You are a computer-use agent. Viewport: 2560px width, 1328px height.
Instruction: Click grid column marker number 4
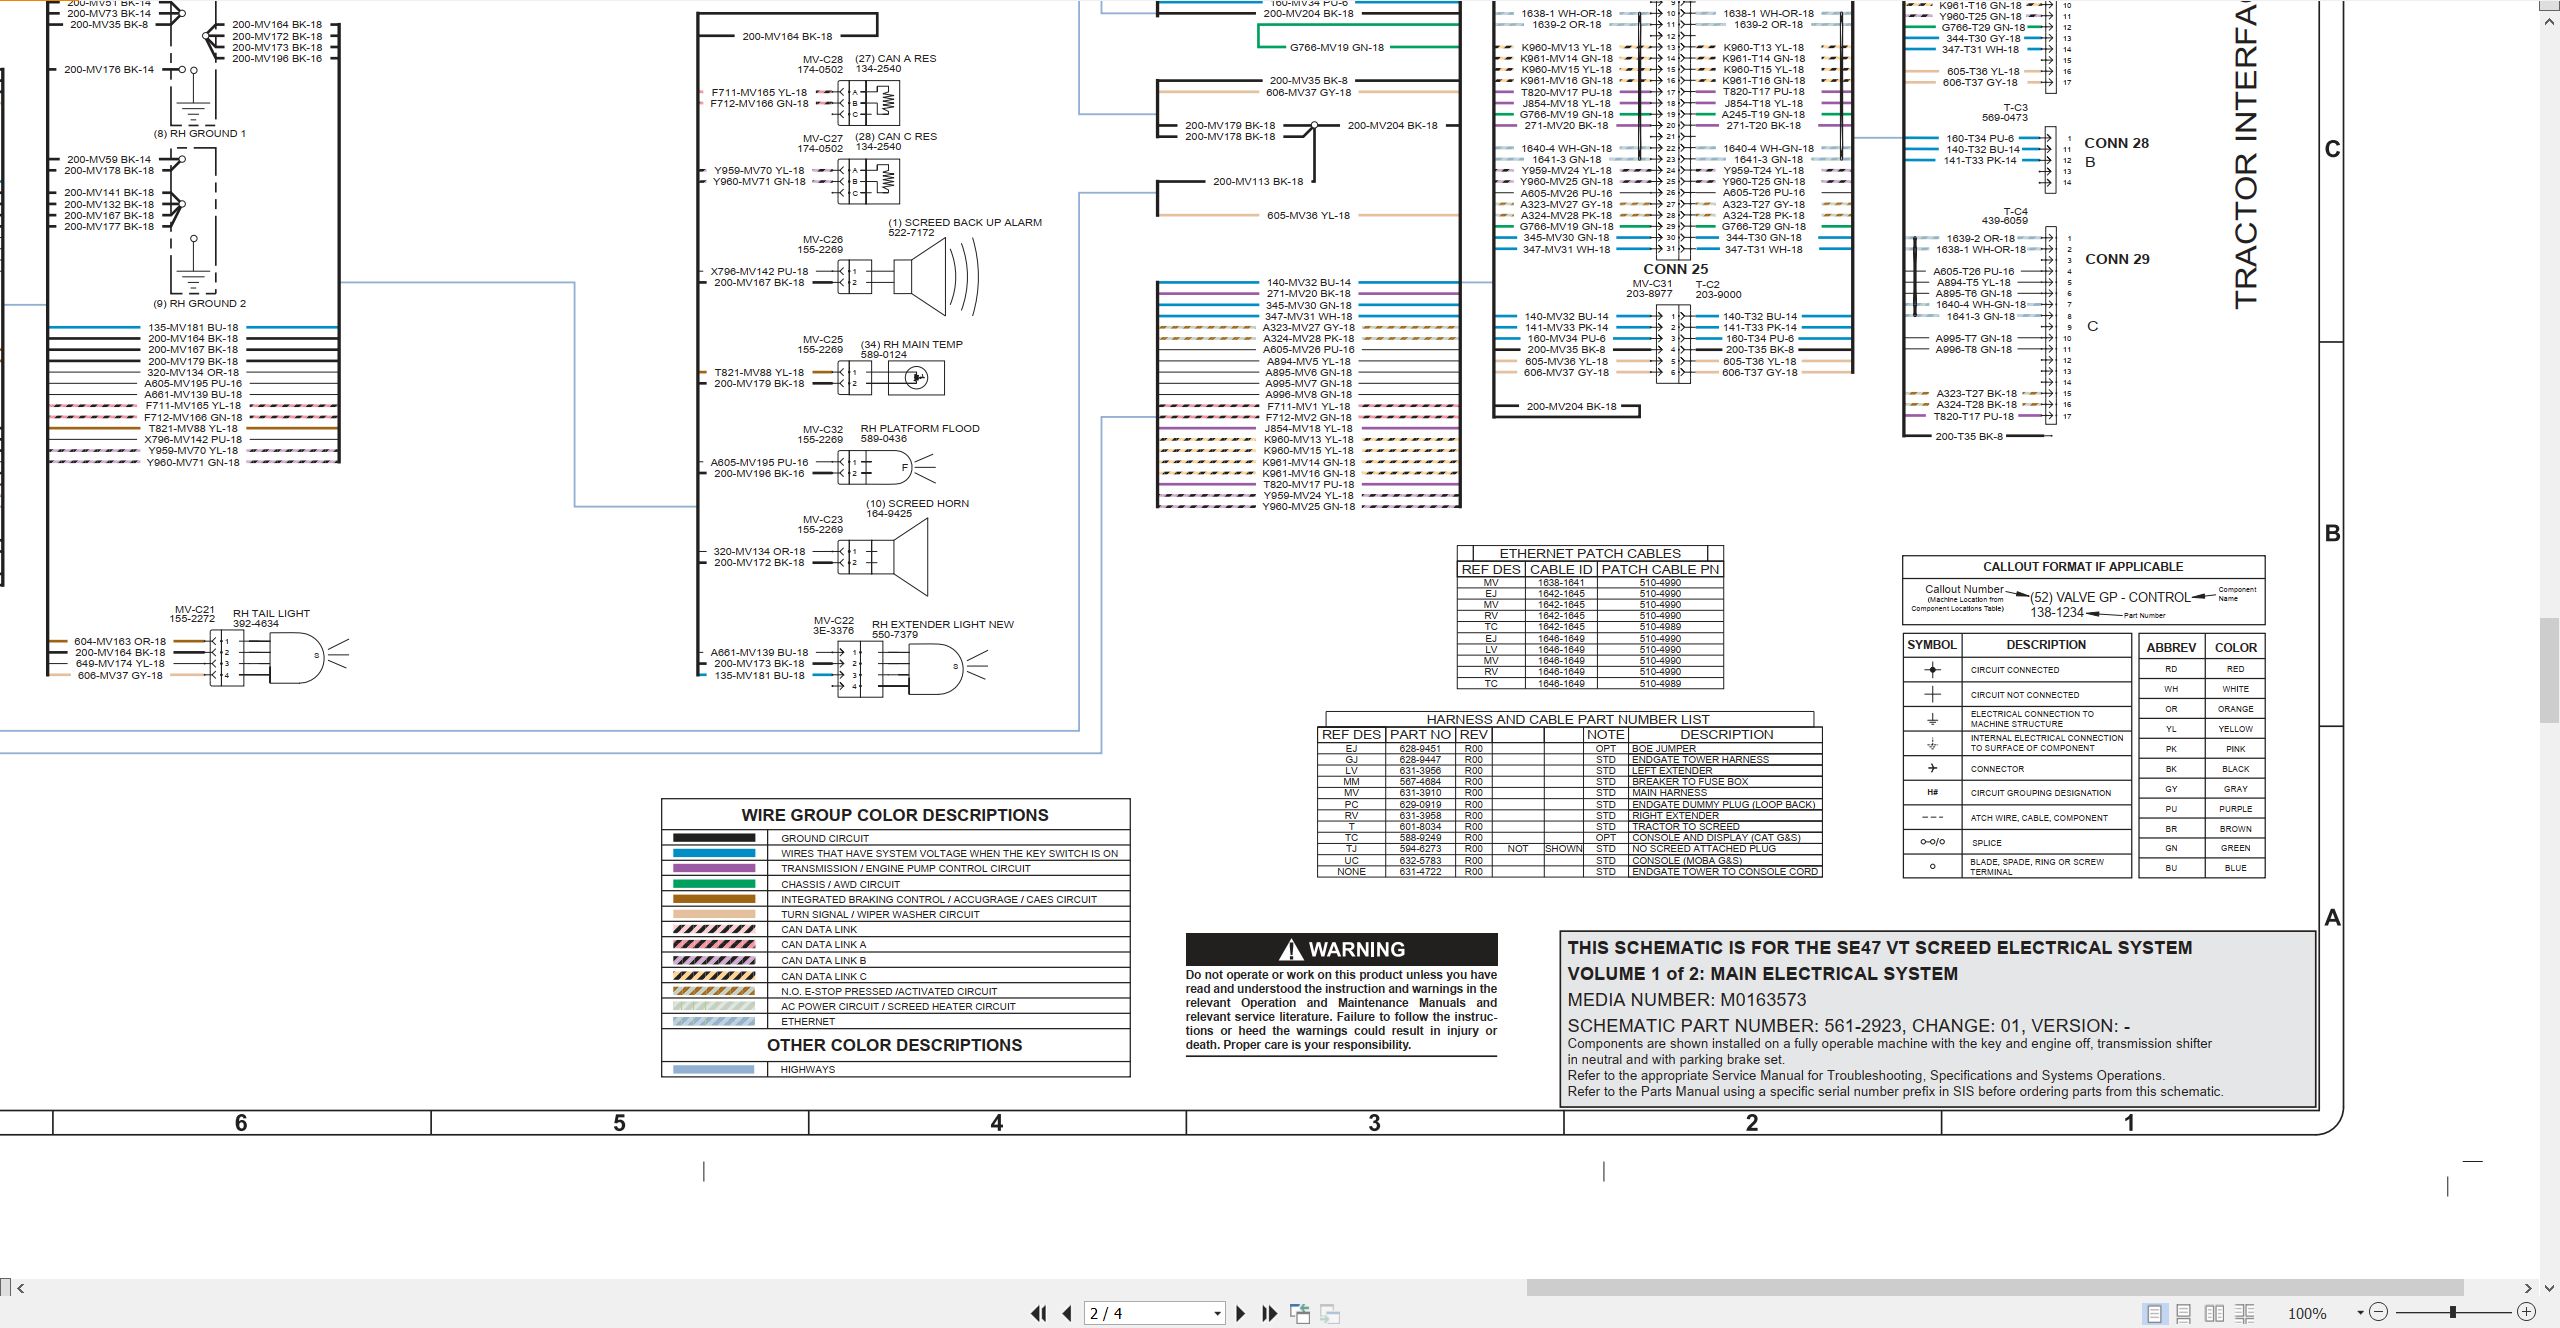pyautogui.click(x=996, y=1123)
